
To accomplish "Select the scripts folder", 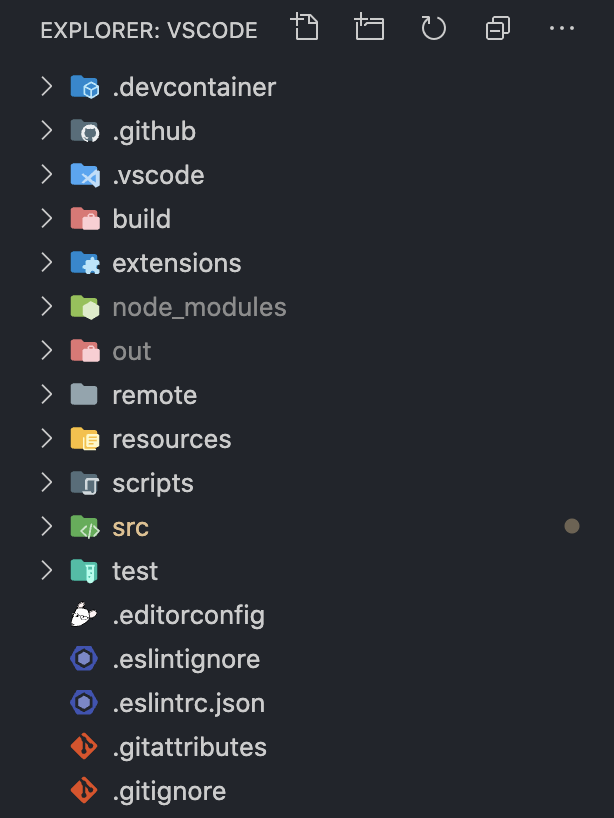I will 154,482.
